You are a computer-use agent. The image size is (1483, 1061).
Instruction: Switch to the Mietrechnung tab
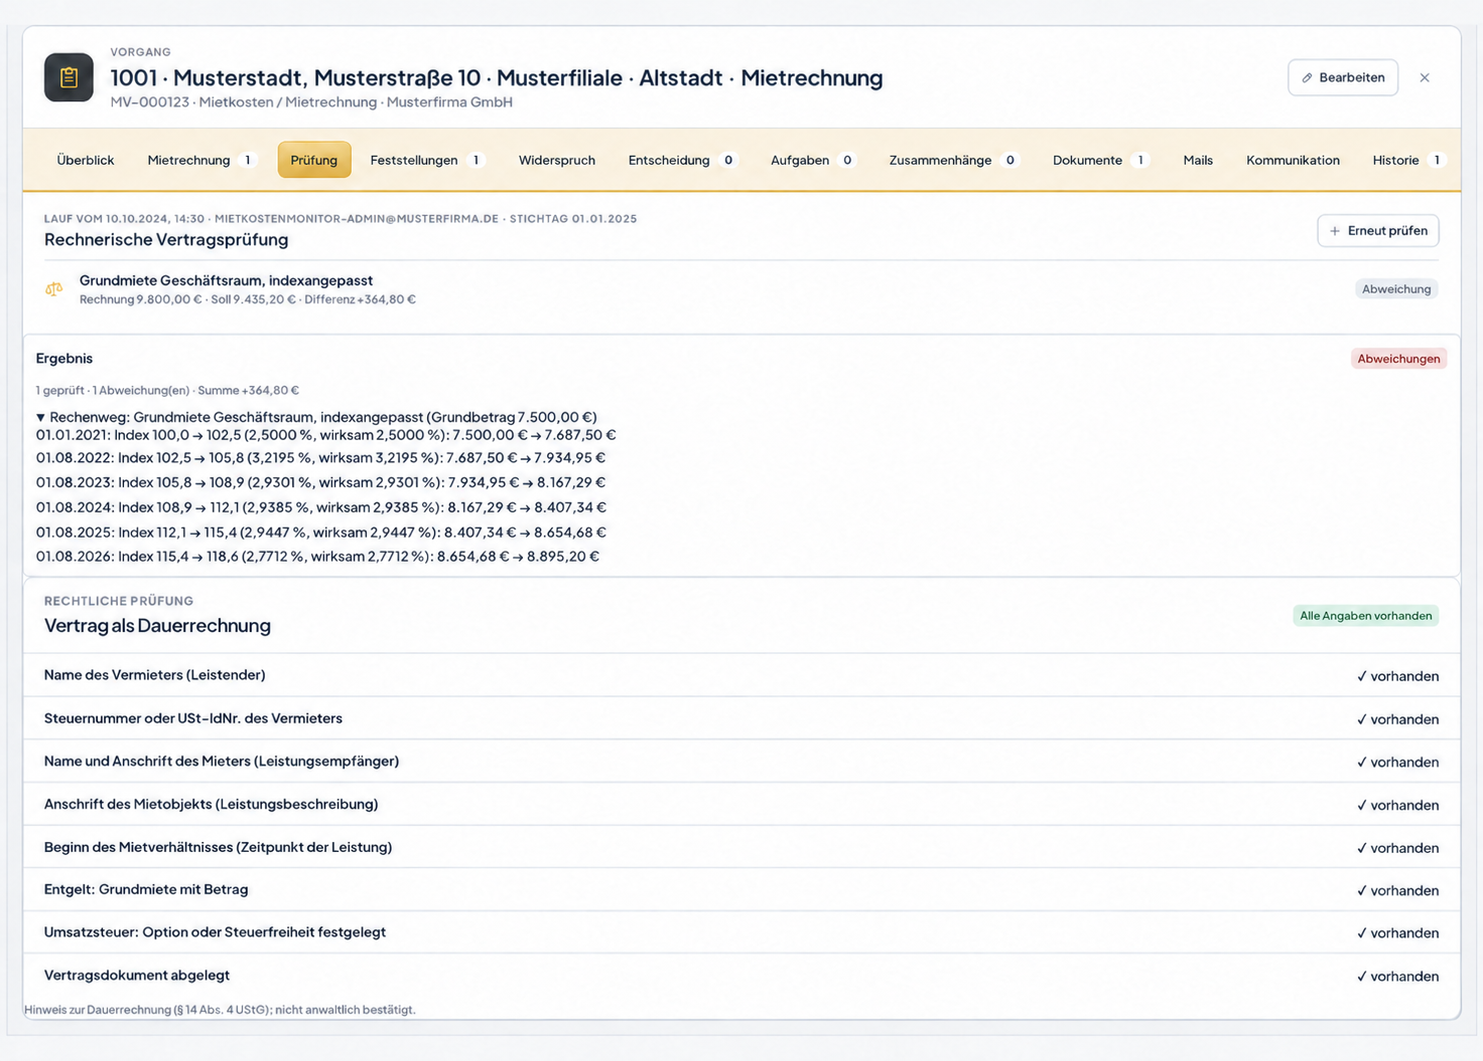point(201,160)
